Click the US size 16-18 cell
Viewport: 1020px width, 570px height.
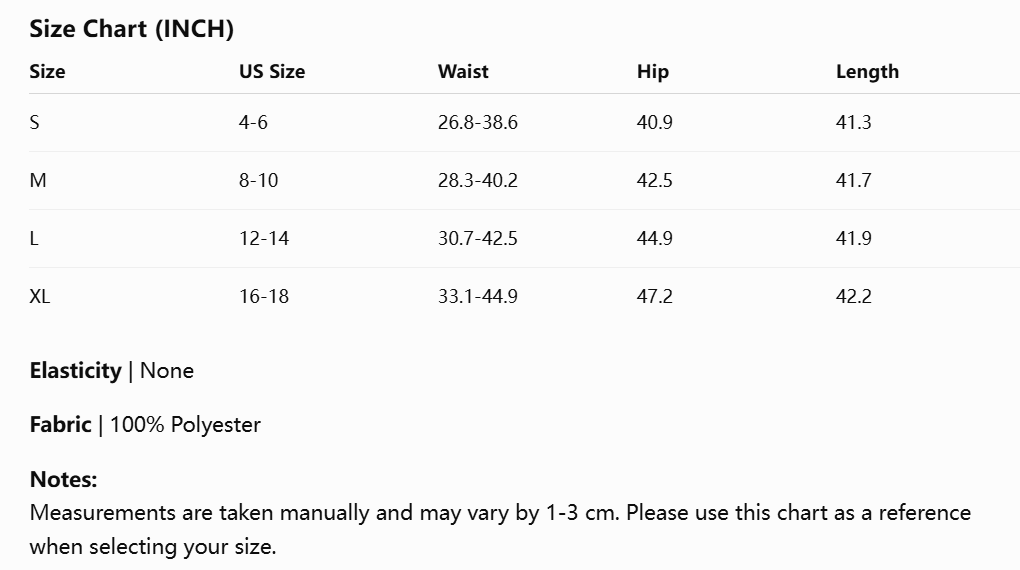[x=263, y=296]
